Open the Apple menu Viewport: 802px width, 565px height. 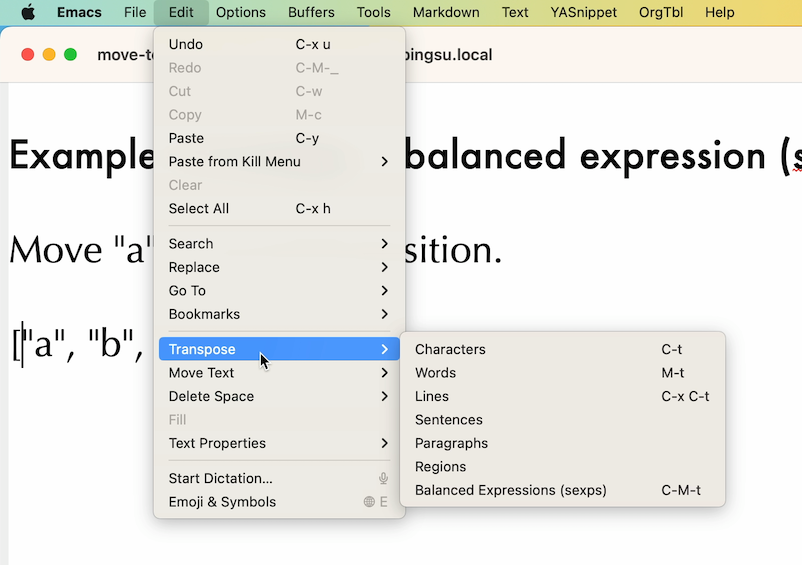28,12
